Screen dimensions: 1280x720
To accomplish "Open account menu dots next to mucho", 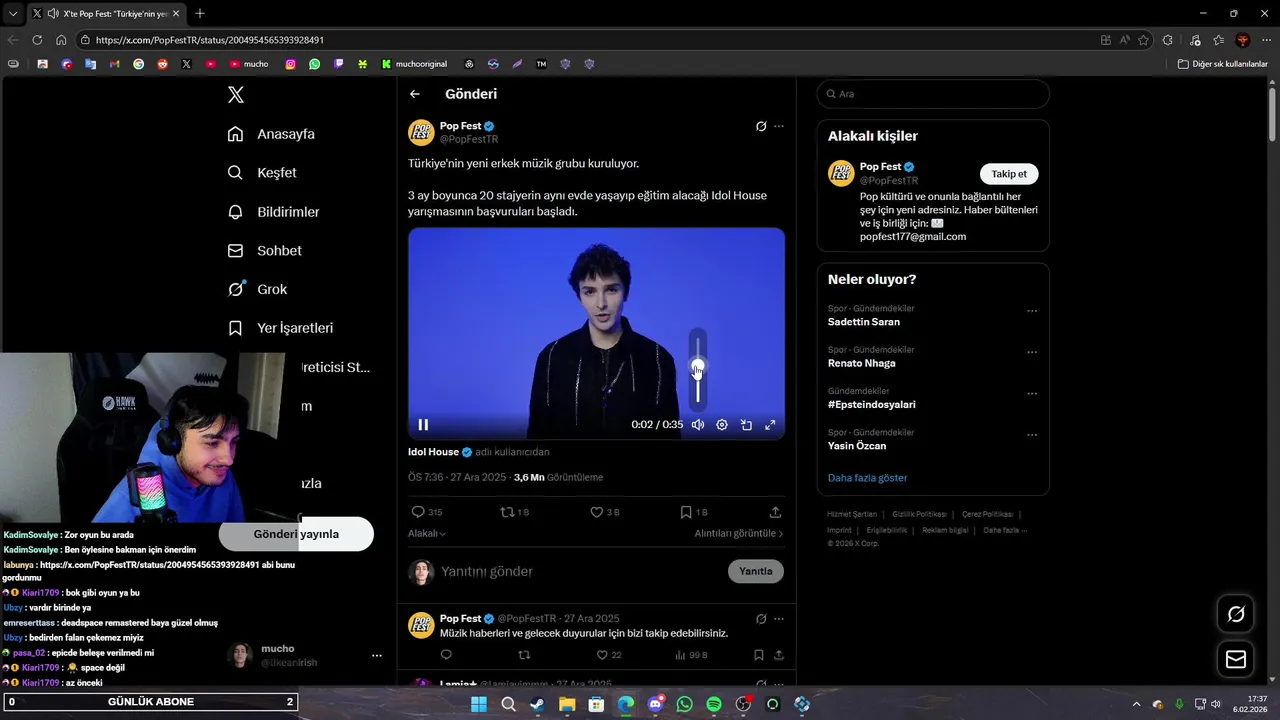I will (377, 656).
